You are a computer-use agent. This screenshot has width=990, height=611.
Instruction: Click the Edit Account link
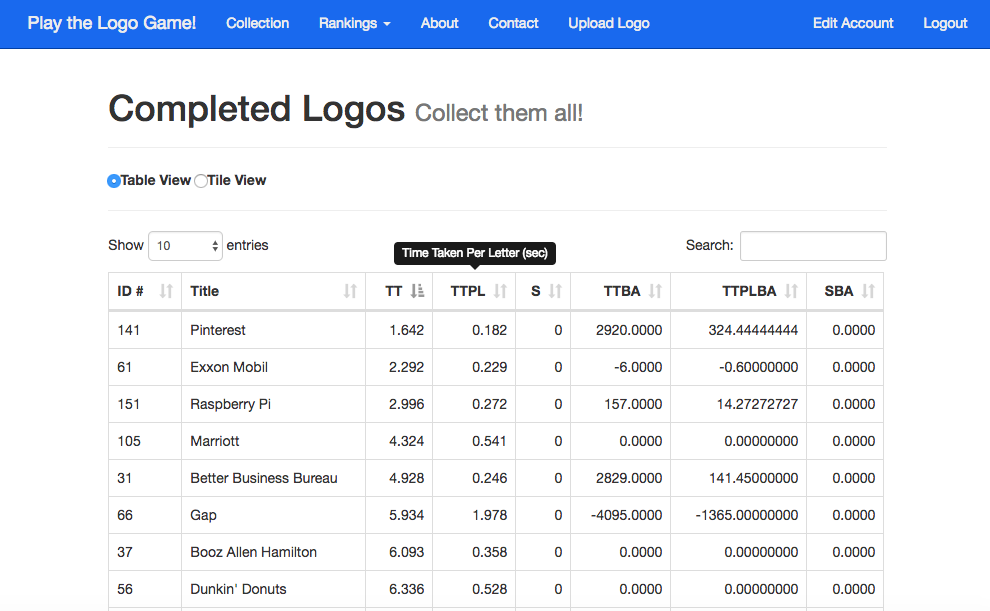tap(853, 23)
